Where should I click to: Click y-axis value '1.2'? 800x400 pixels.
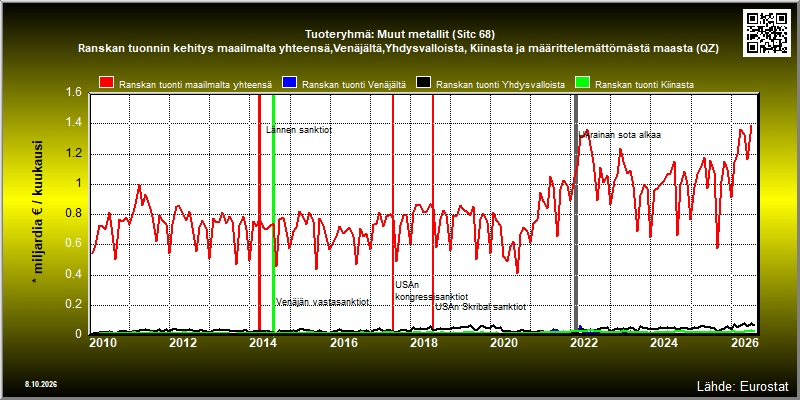[x=74, y=154]
